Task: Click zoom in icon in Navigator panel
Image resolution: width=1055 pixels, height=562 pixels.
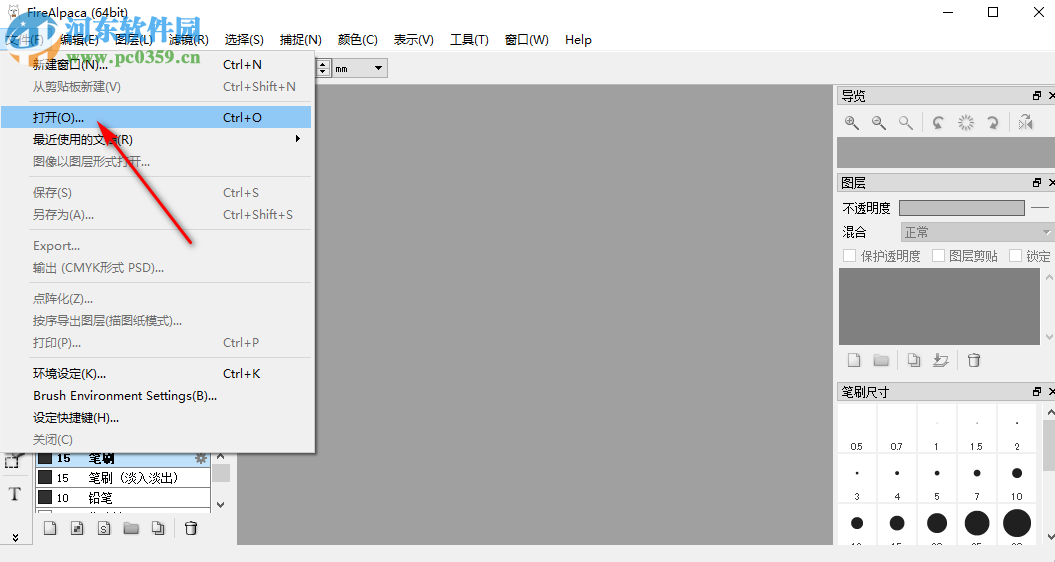Action: (x=852, y=122)
